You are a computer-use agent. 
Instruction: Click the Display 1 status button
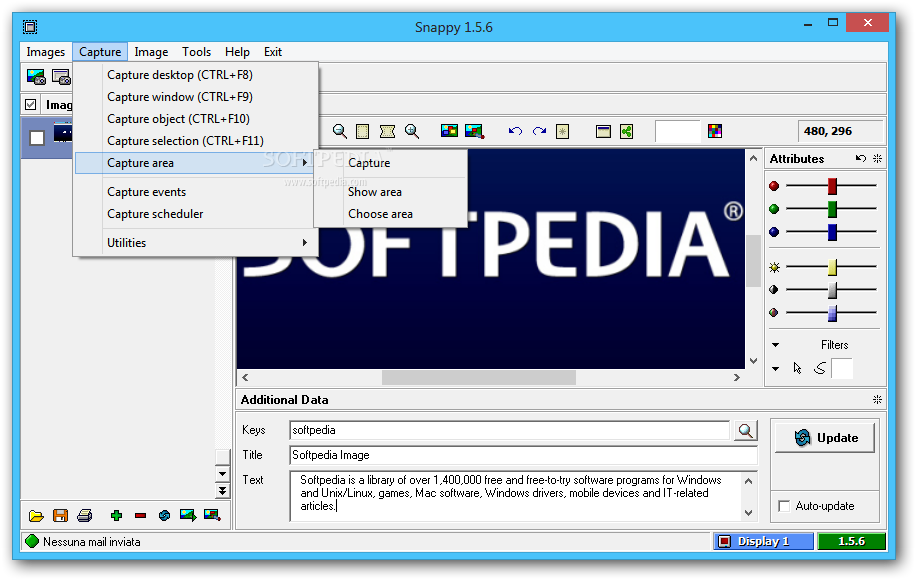pyautogui.click(x=764, y=541)
